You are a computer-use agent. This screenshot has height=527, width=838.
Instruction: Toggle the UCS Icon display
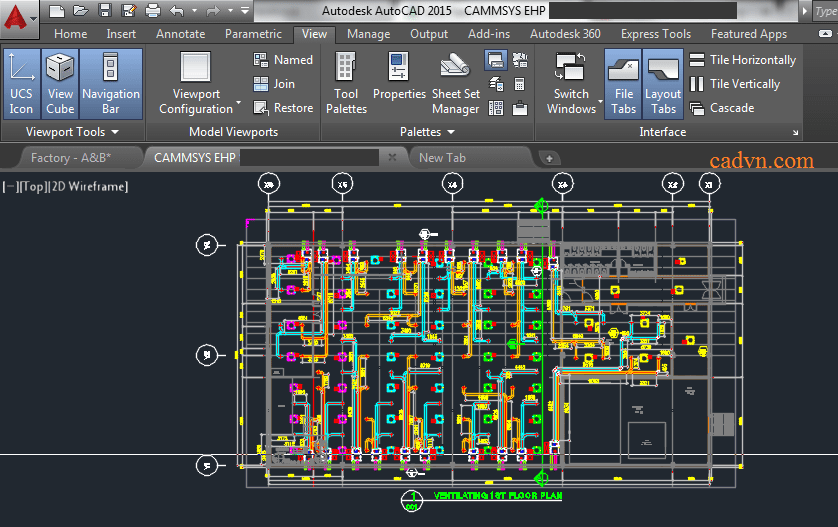(21, 84)
